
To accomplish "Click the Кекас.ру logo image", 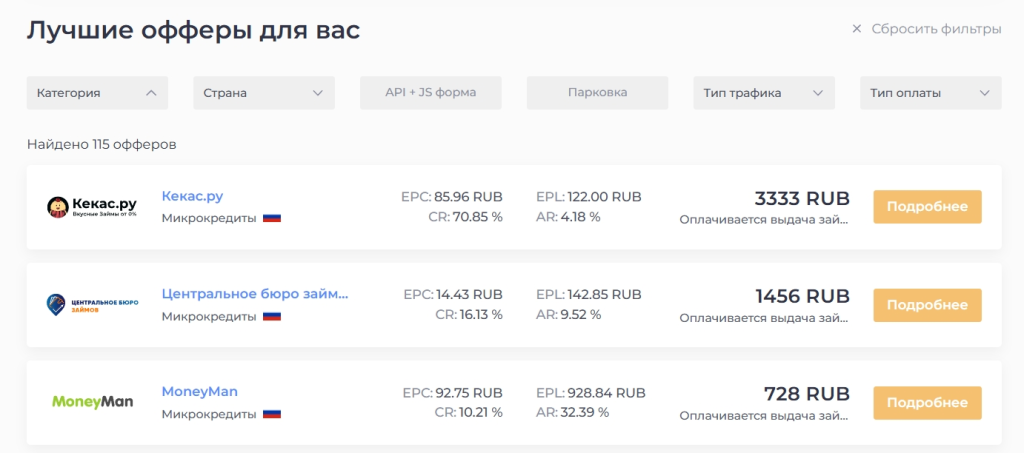I will [x=92, y=207].
